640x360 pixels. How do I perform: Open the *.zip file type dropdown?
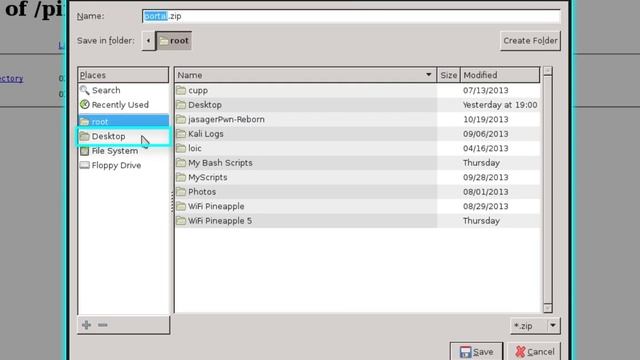(535, 326)
